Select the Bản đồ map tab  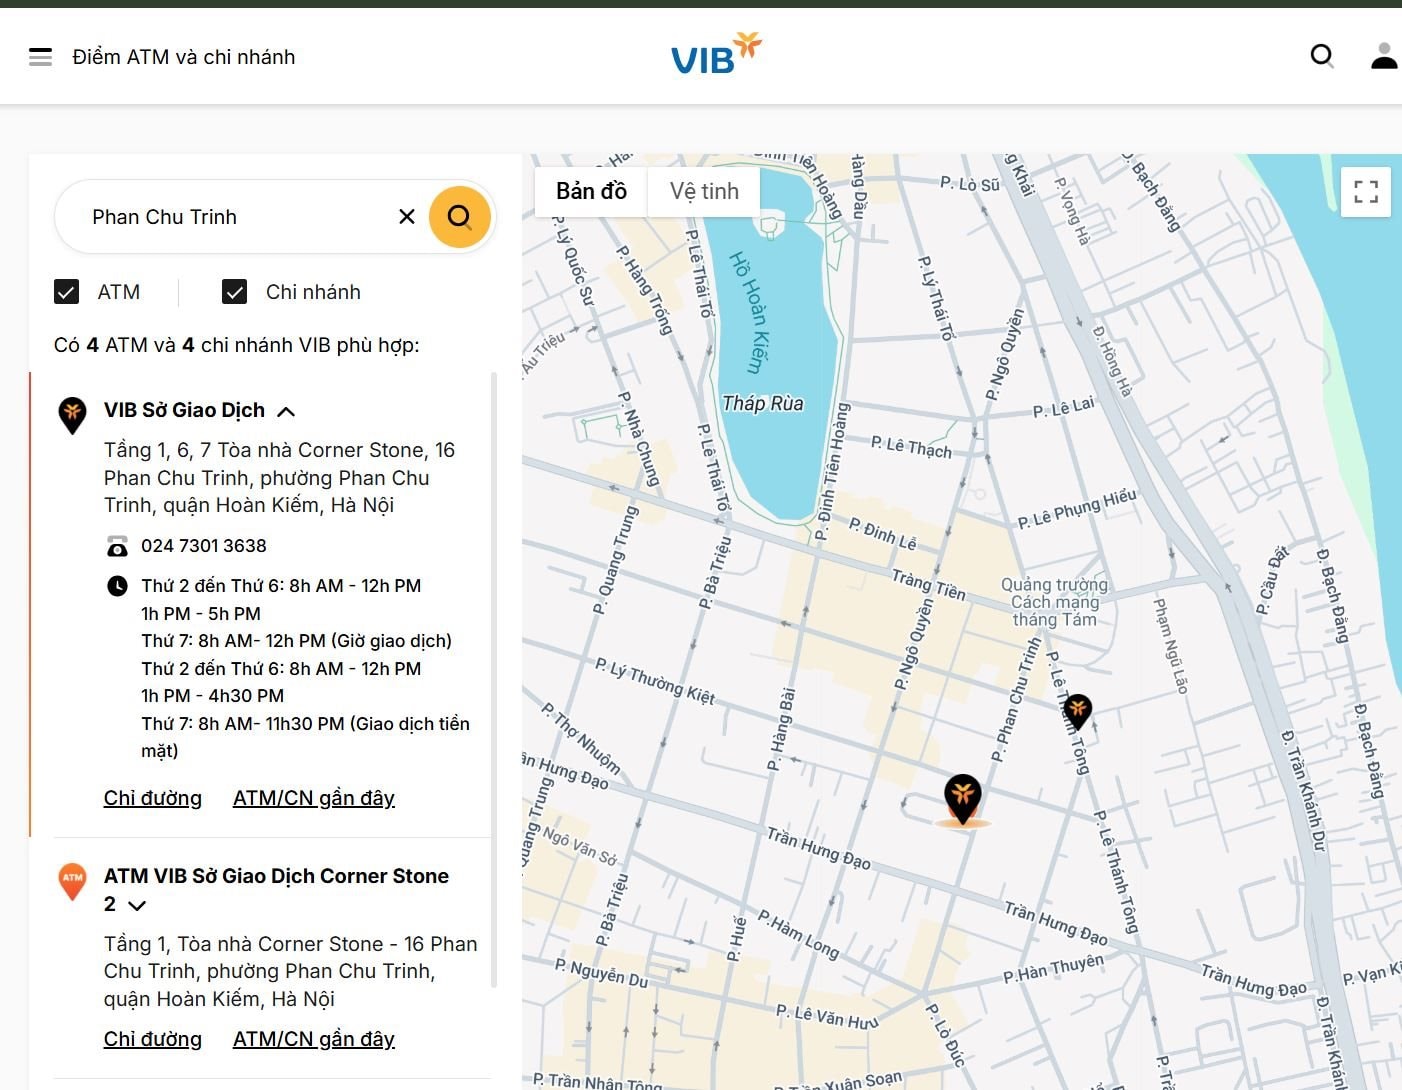pos(591,191)
